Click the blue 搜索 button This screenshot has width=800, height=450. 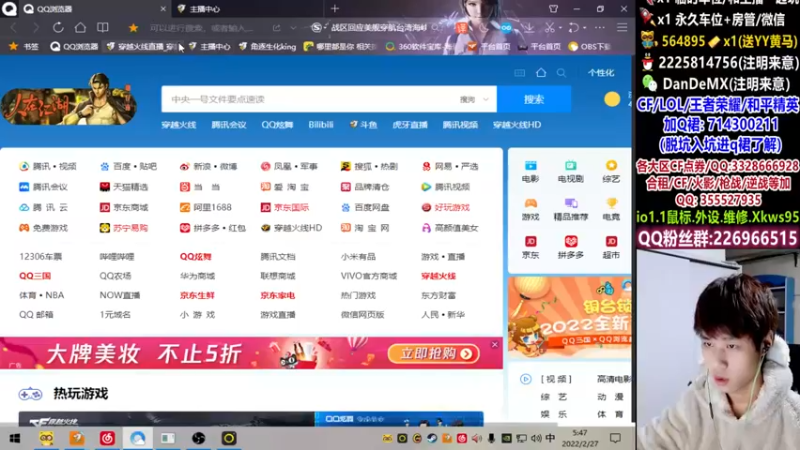click(x=534, y=99)
